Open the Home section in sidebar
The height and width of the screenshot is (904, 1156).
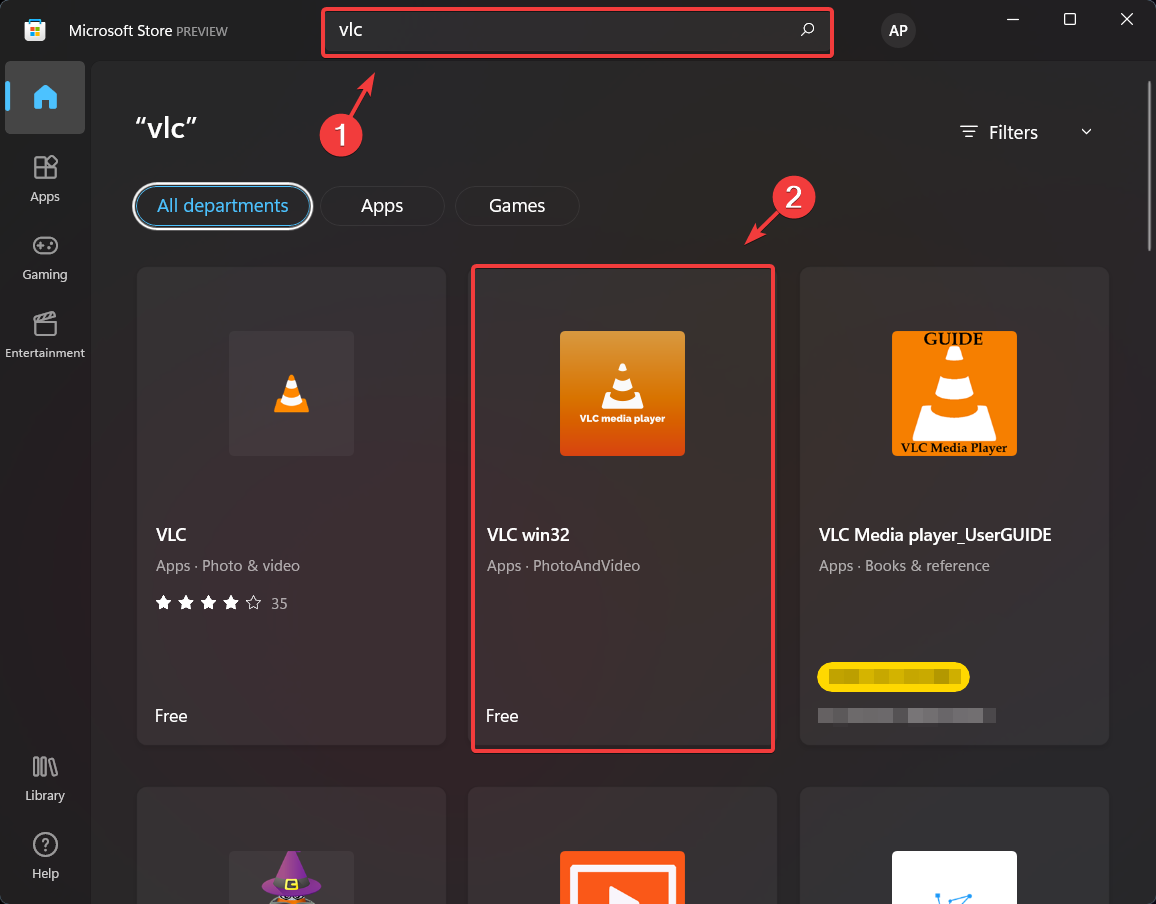point(44,97)
